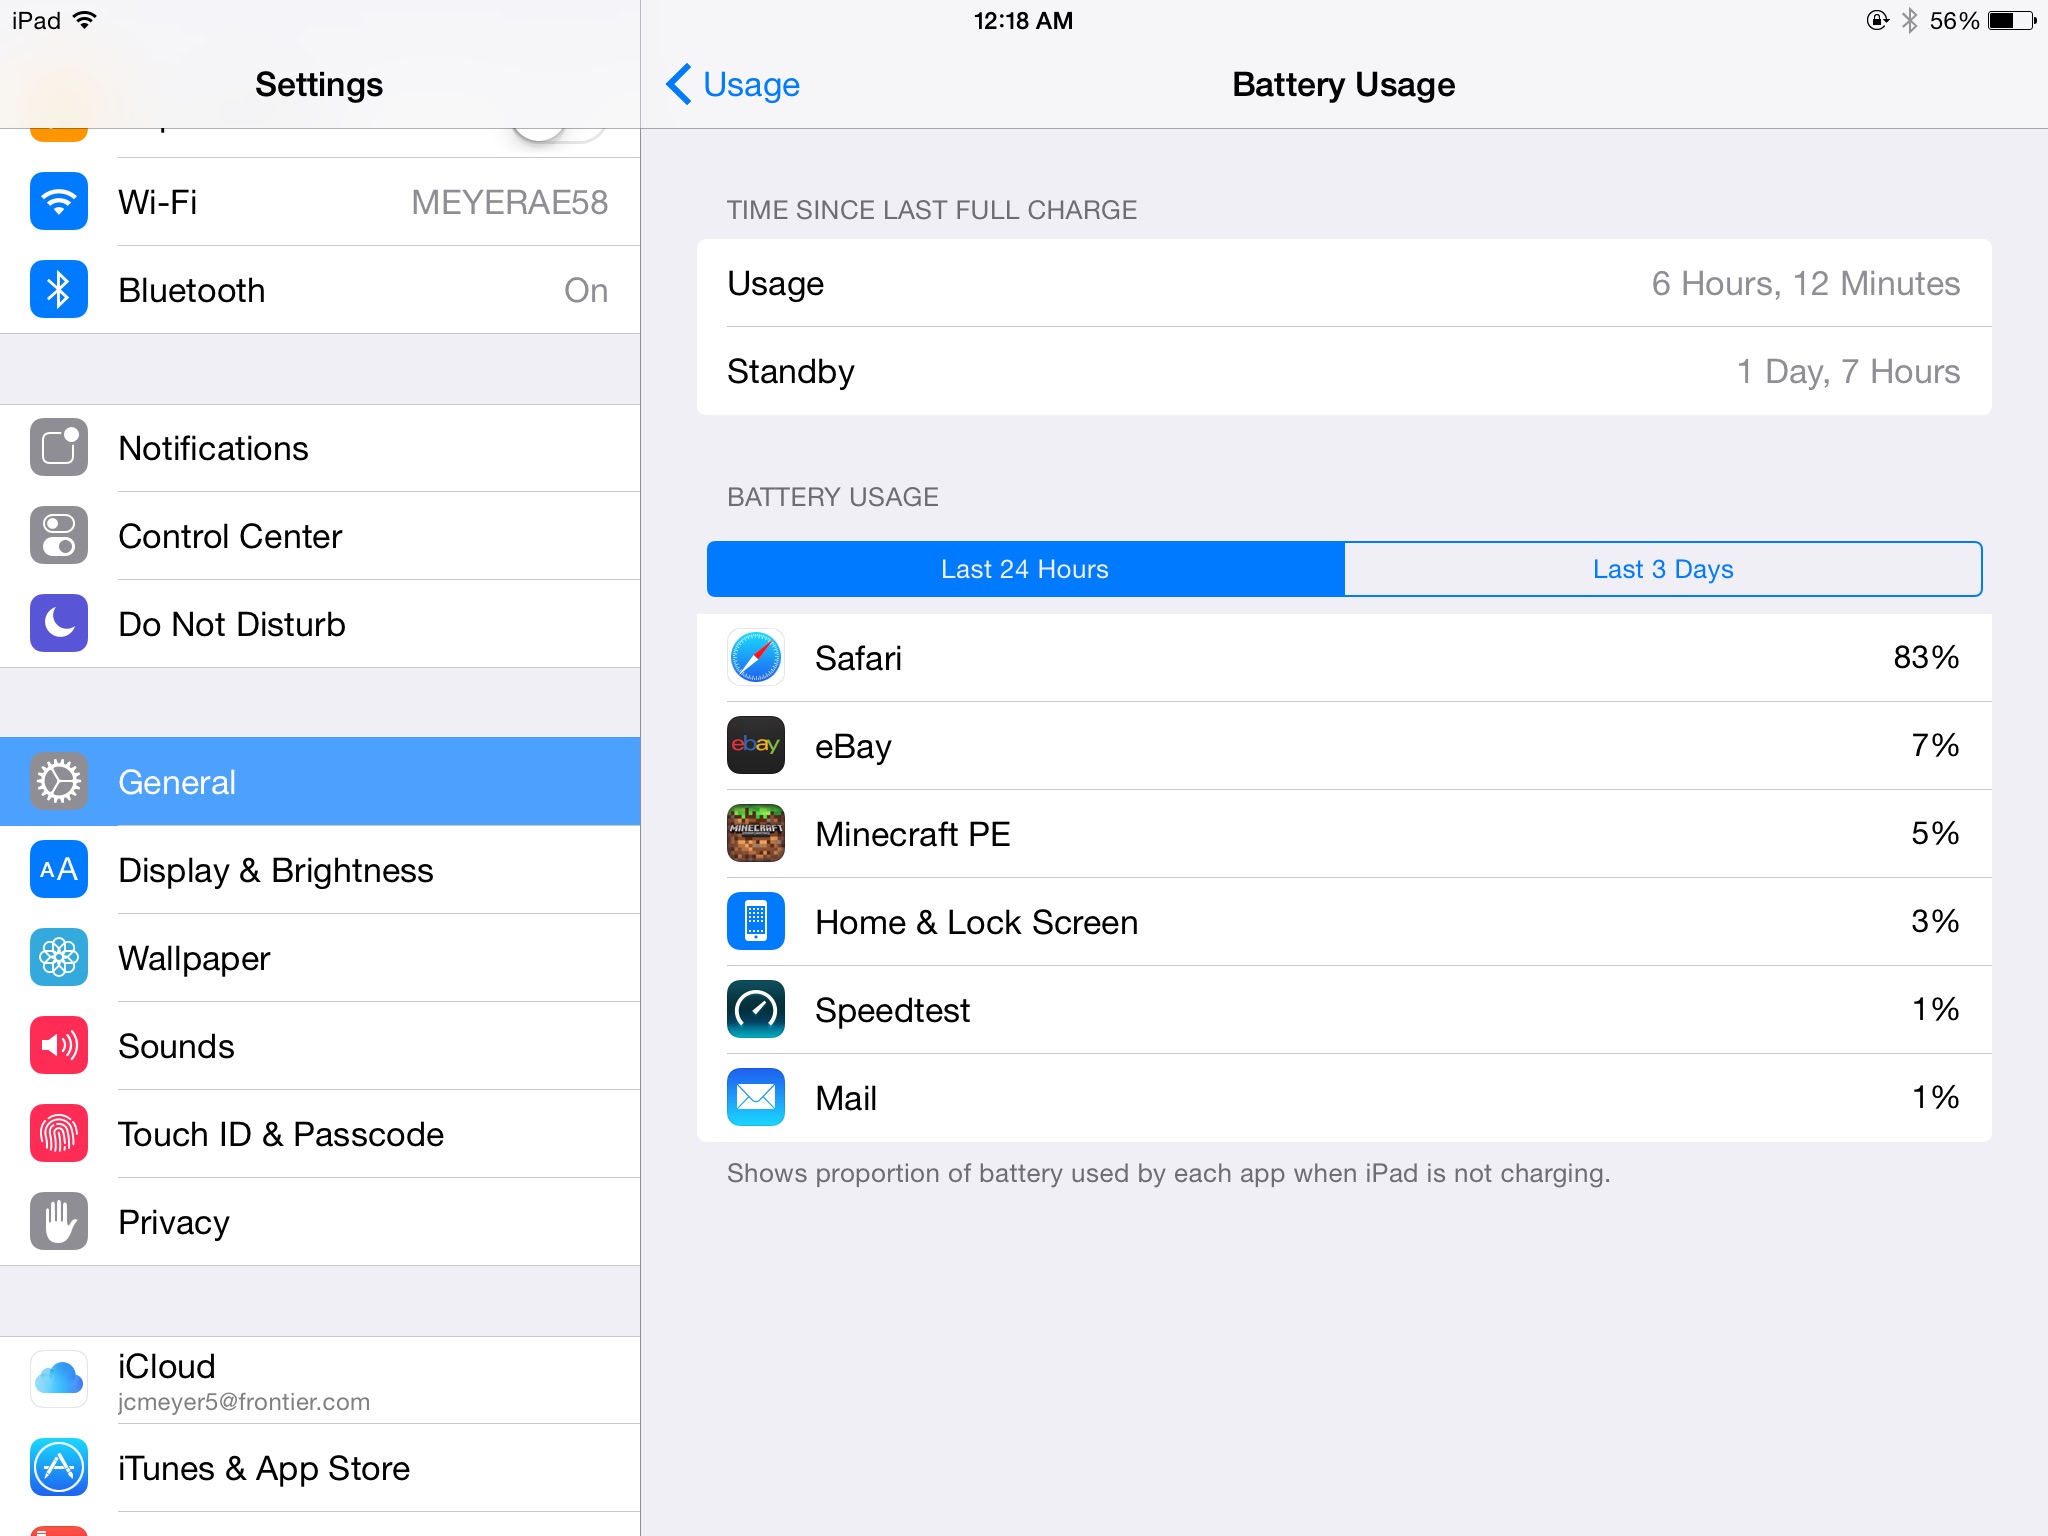Select the Home & Lock Screen row

pyautogui.click(x=1344, y=922)
